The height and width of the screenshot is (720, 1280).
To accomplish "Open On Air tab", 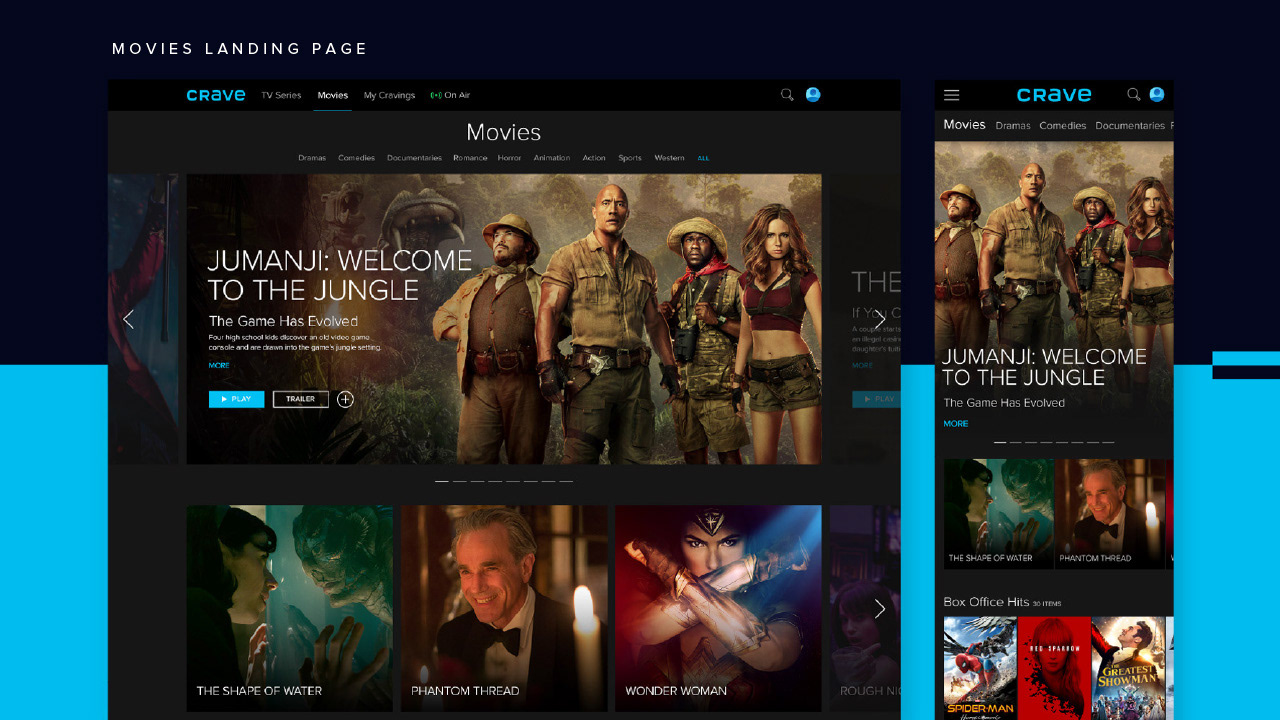I will click(450, 95).
